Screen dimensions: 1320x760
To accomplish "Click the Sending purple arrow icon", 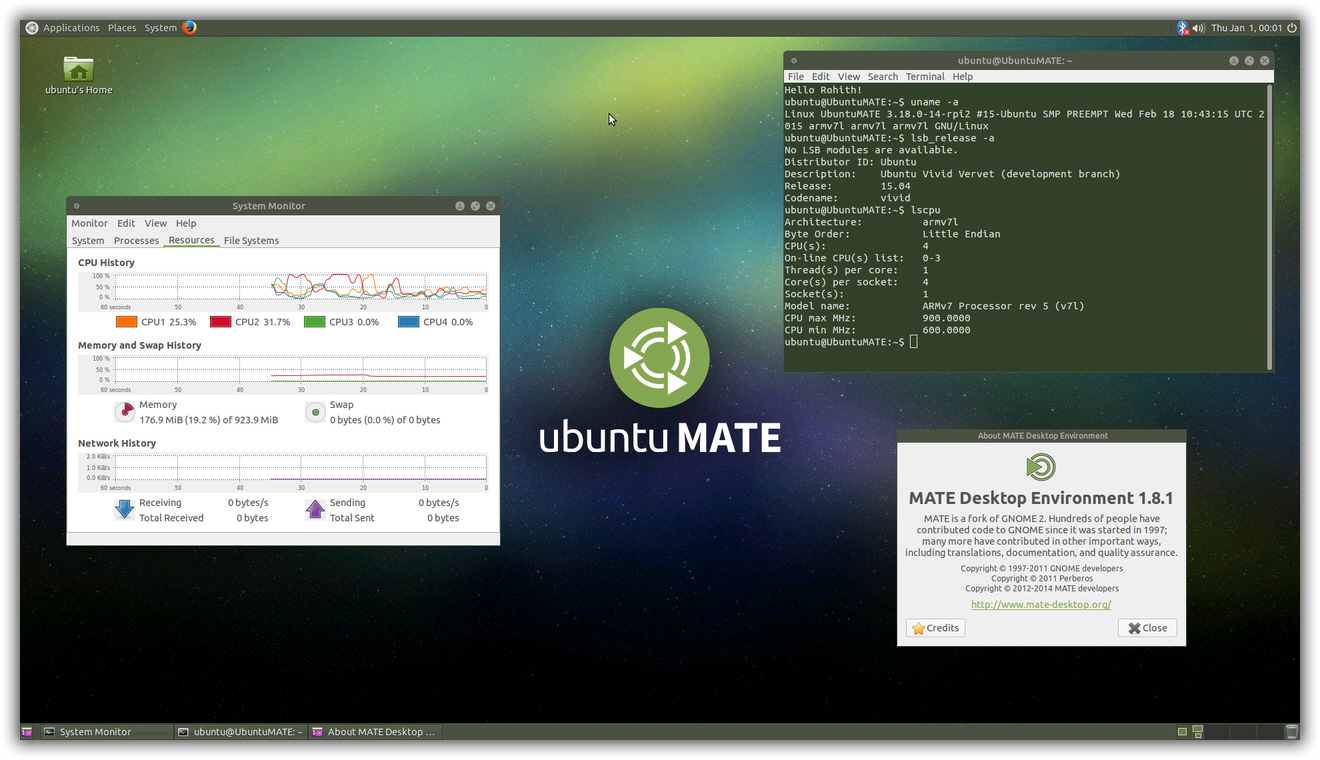I will point(315,509).
